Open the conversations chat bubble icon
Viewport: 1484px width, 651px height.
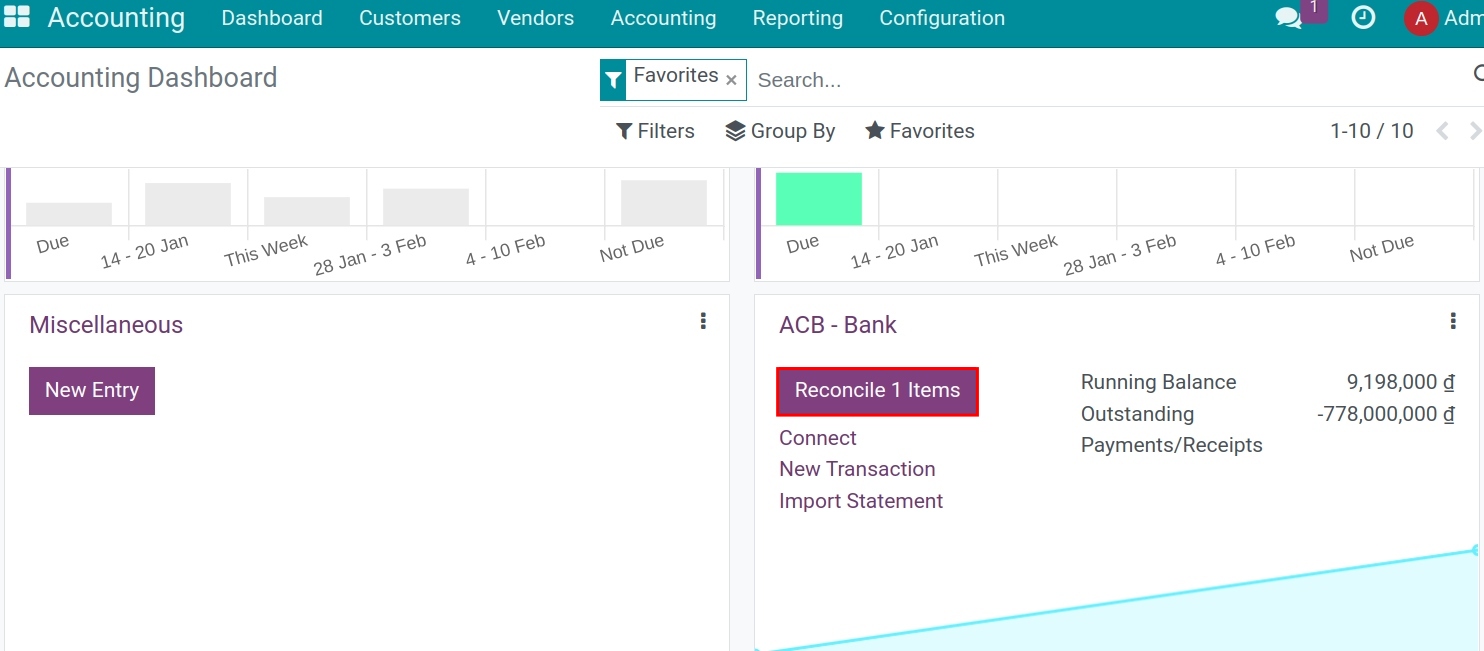[1289, 18]
